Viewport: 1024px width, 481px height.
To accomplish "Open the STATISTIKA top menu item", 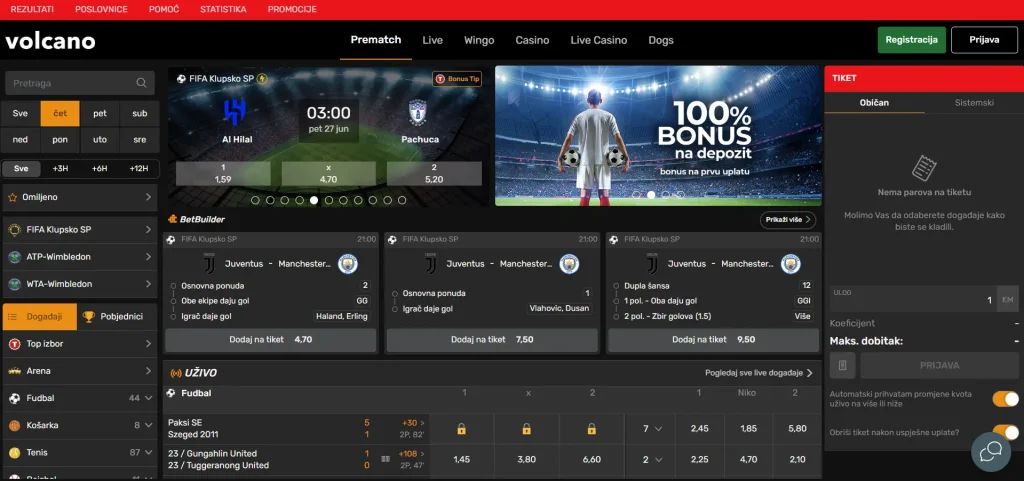I will click(x=223, y=10).
